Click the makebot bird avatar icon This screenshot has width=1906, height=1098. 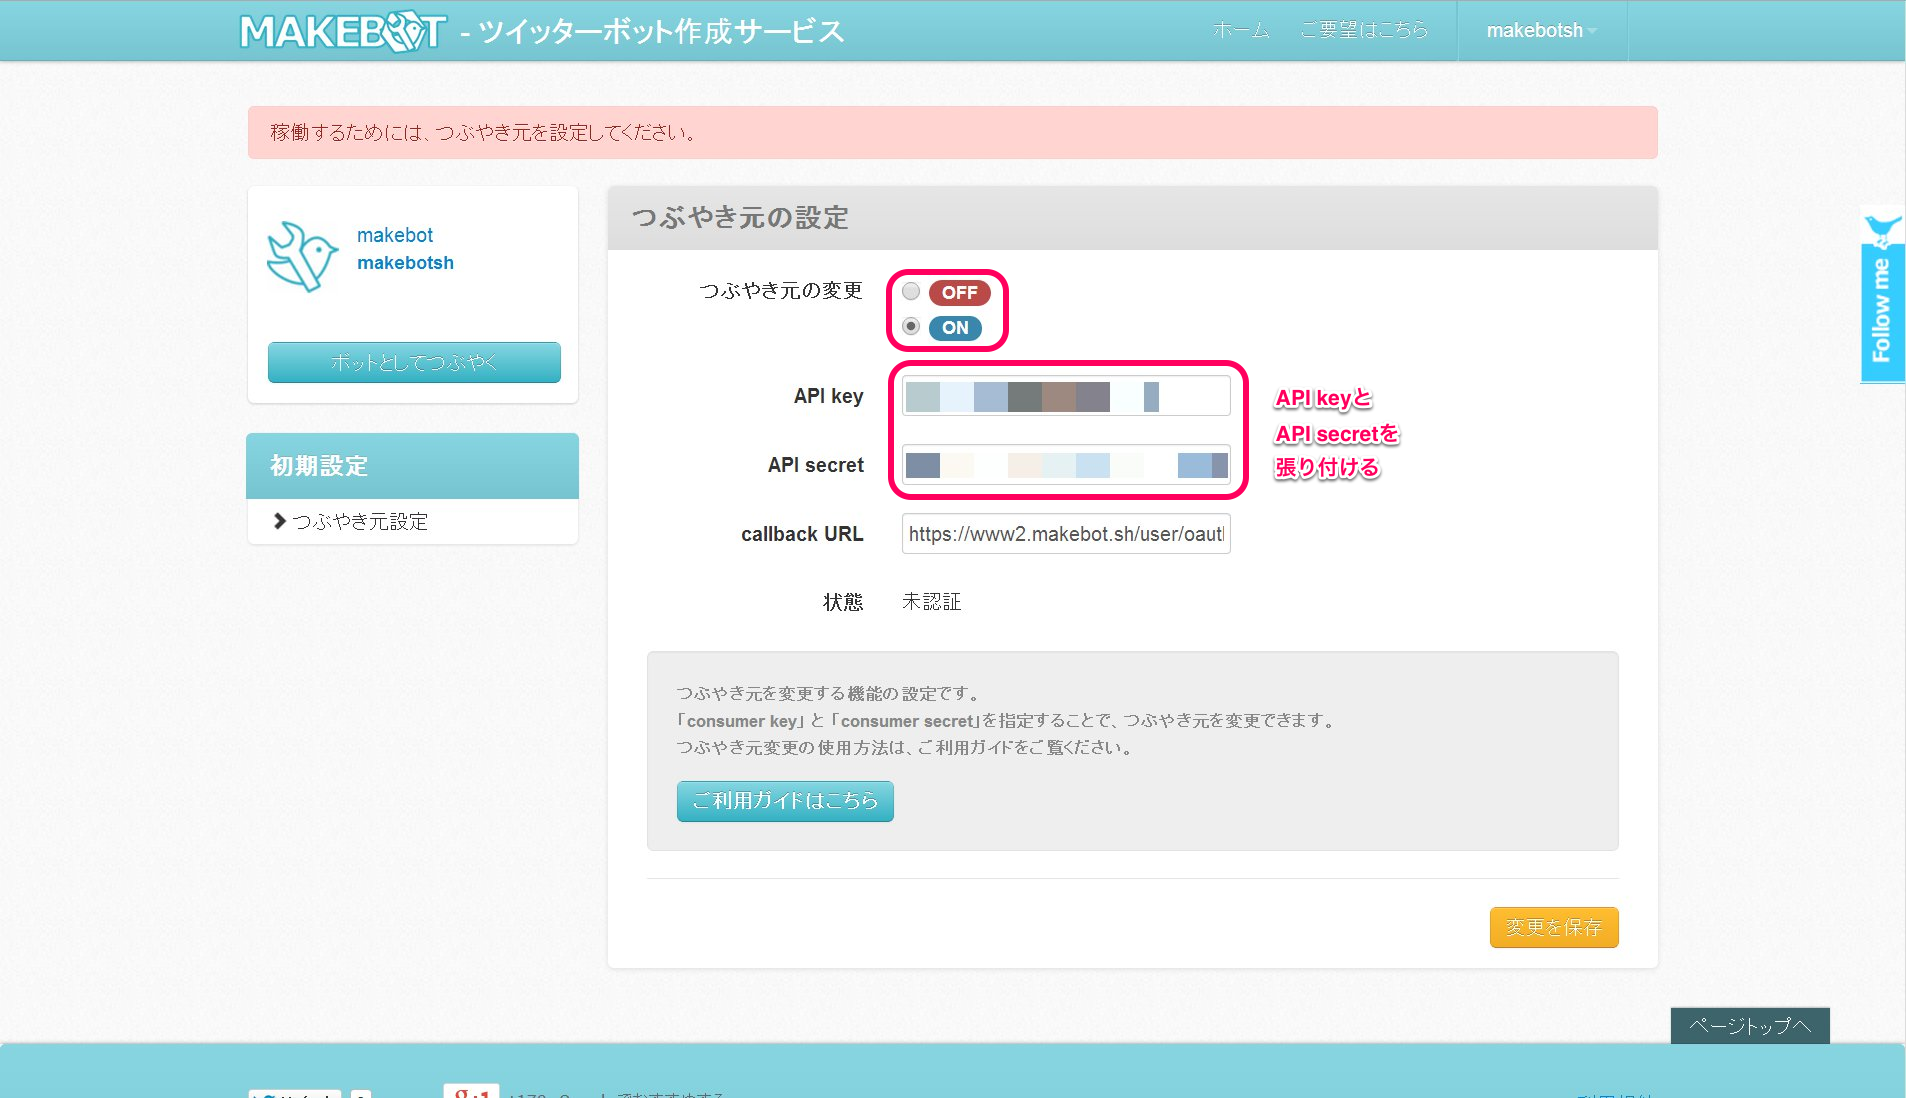302,257
